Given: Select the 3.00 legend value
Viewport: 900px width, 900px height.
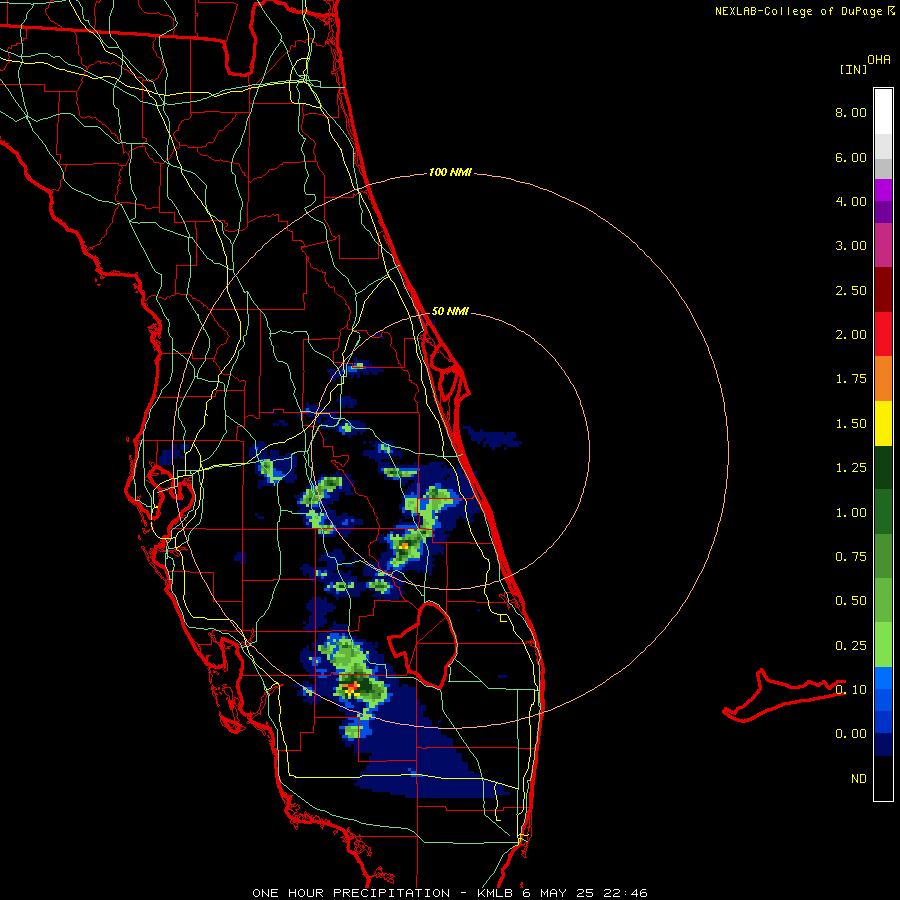Looking at the screenshot, I should coord(851,246).
